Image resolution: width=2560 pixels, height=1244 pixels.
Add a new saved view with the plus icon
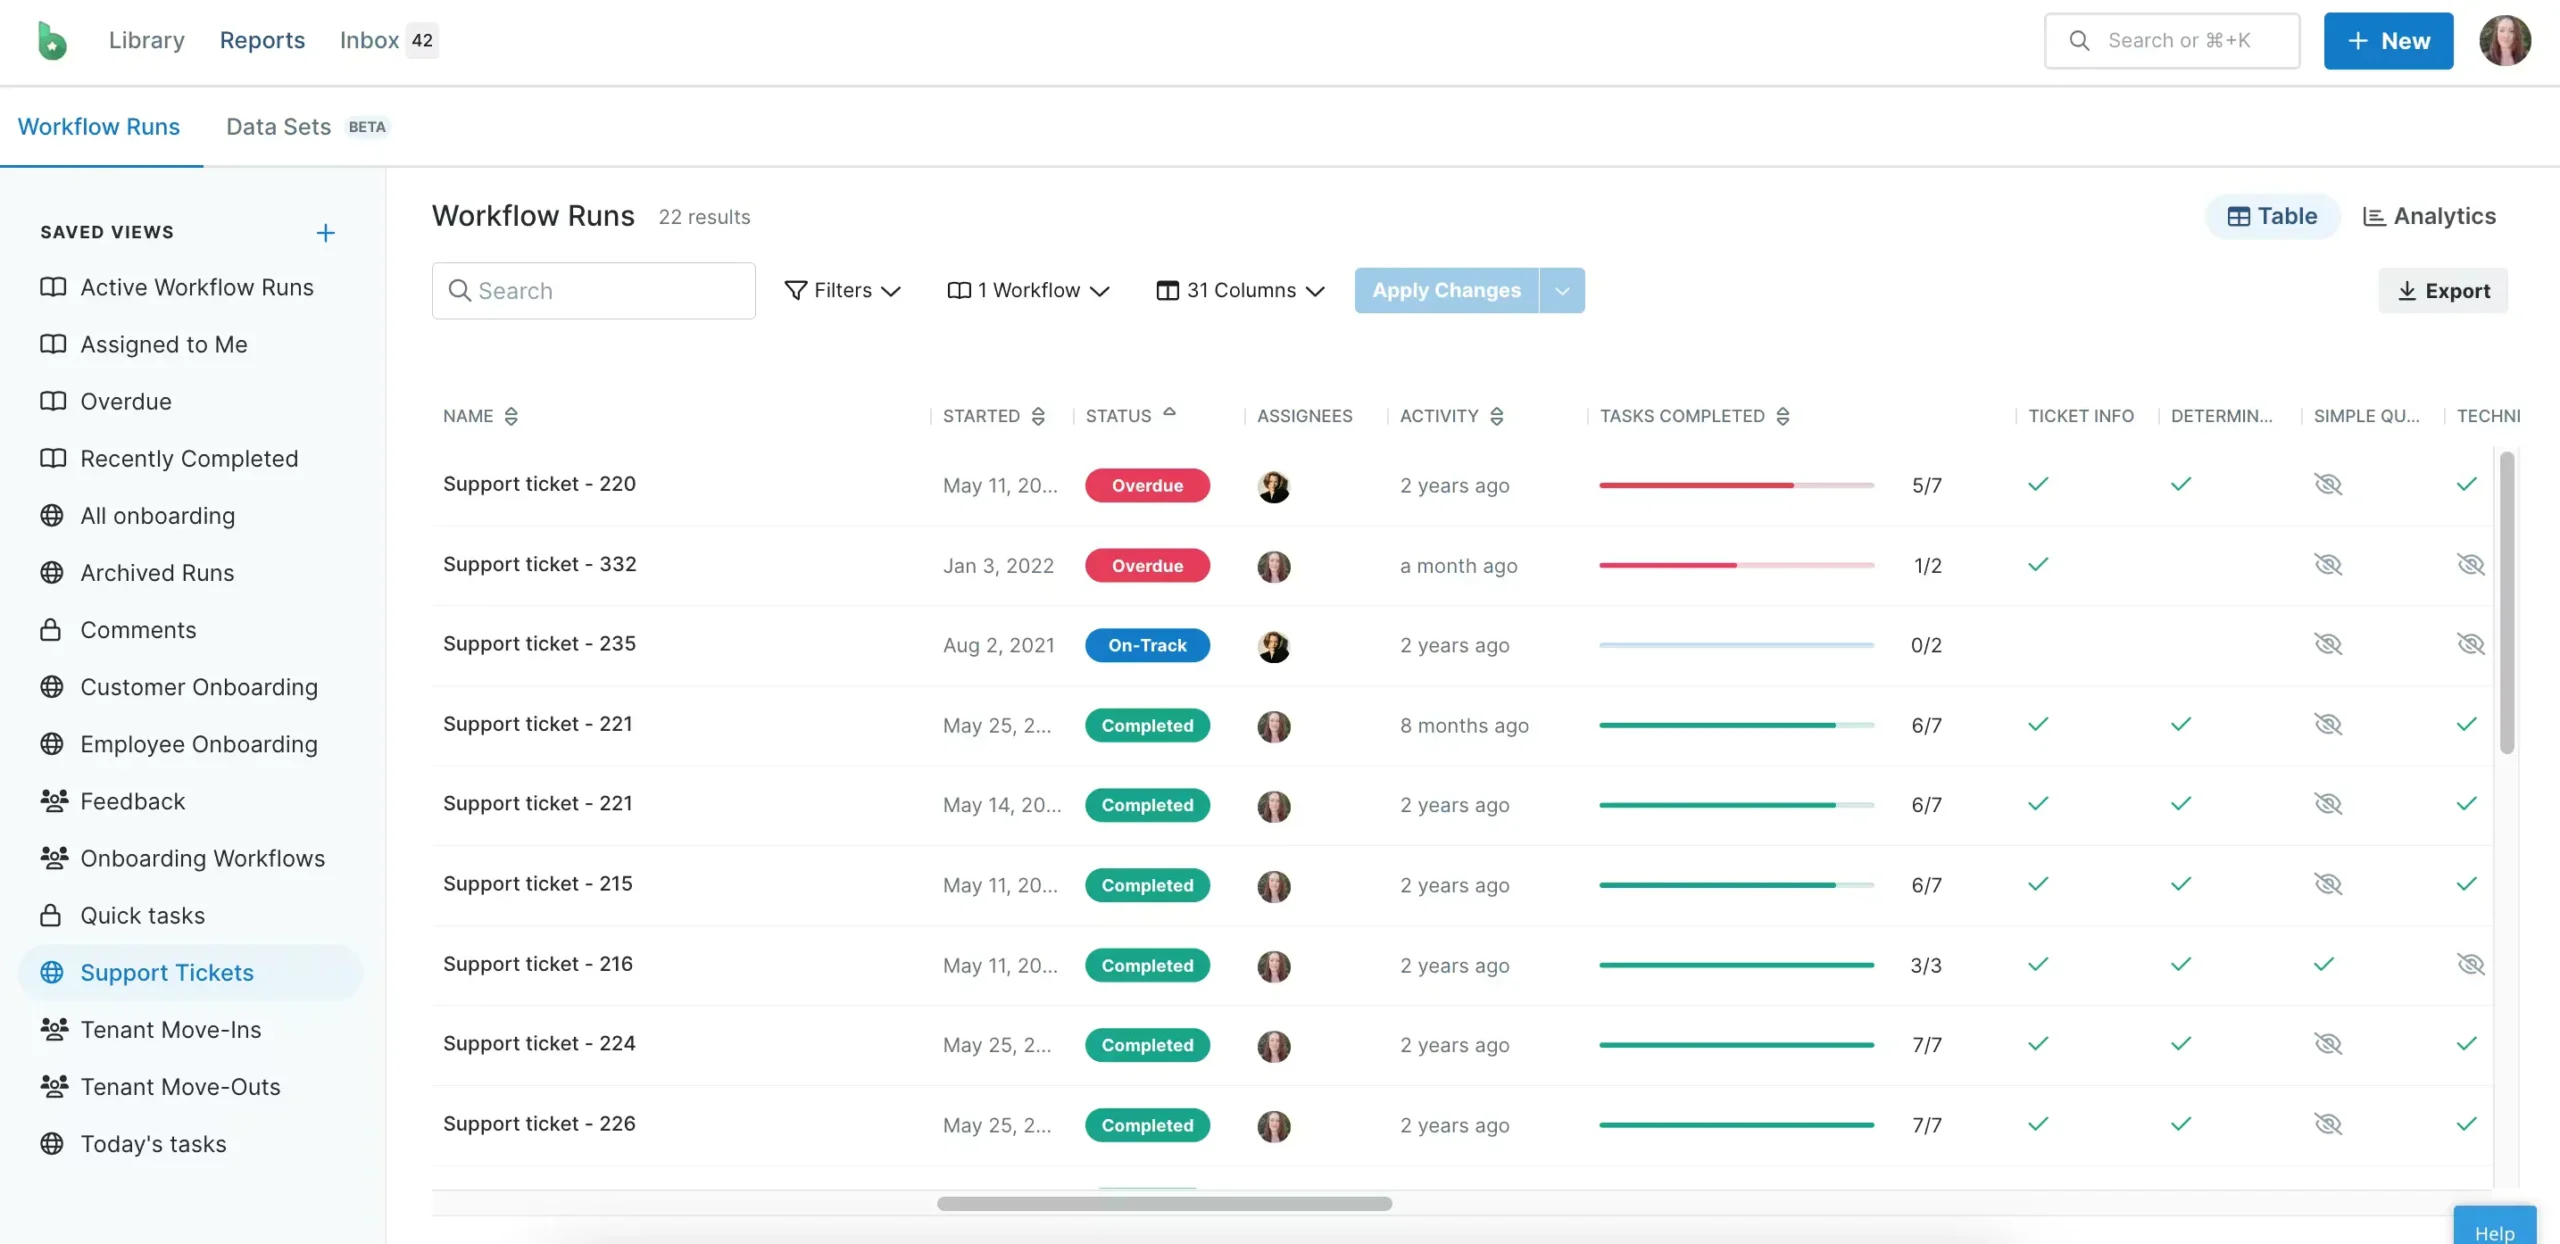tap(324, 231)
